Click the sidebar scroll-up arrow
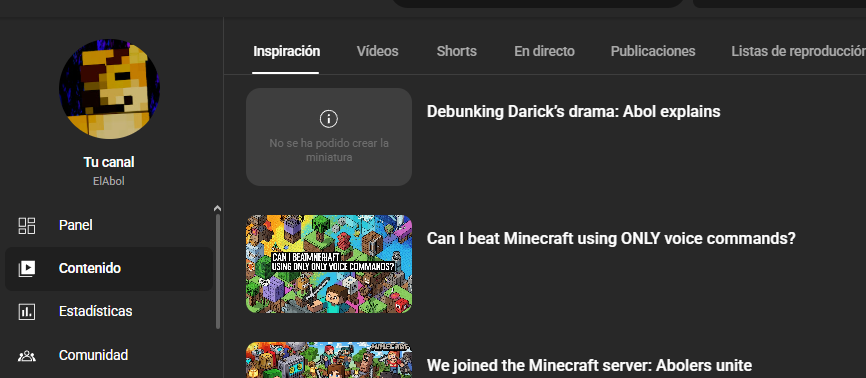The width and height of the screenshot is (866, 378). point(217,208)
